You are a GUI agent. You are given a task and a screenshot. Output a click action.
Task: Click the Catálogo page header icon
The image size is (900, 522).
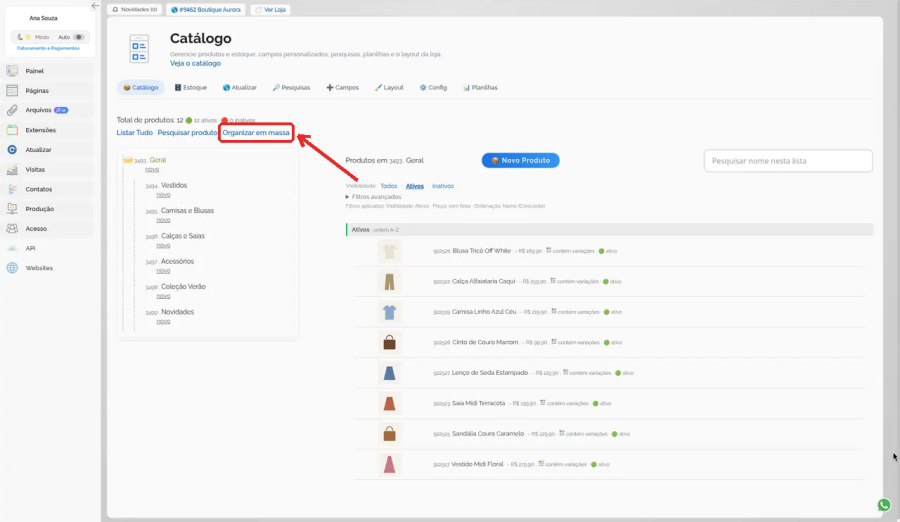pos(139,49)
